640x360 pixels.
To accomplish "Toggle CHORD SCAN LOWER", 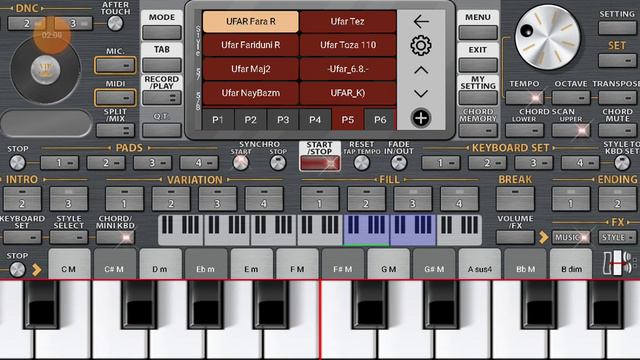I will point(524,131).
